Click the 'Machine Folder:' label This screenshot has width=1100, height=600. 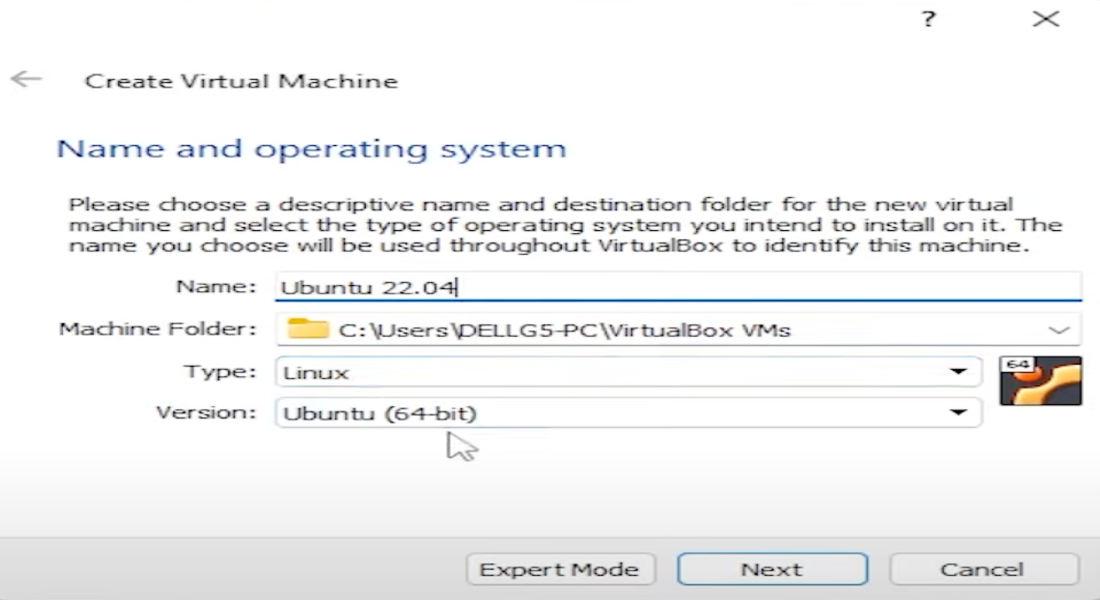pos(158,329)
